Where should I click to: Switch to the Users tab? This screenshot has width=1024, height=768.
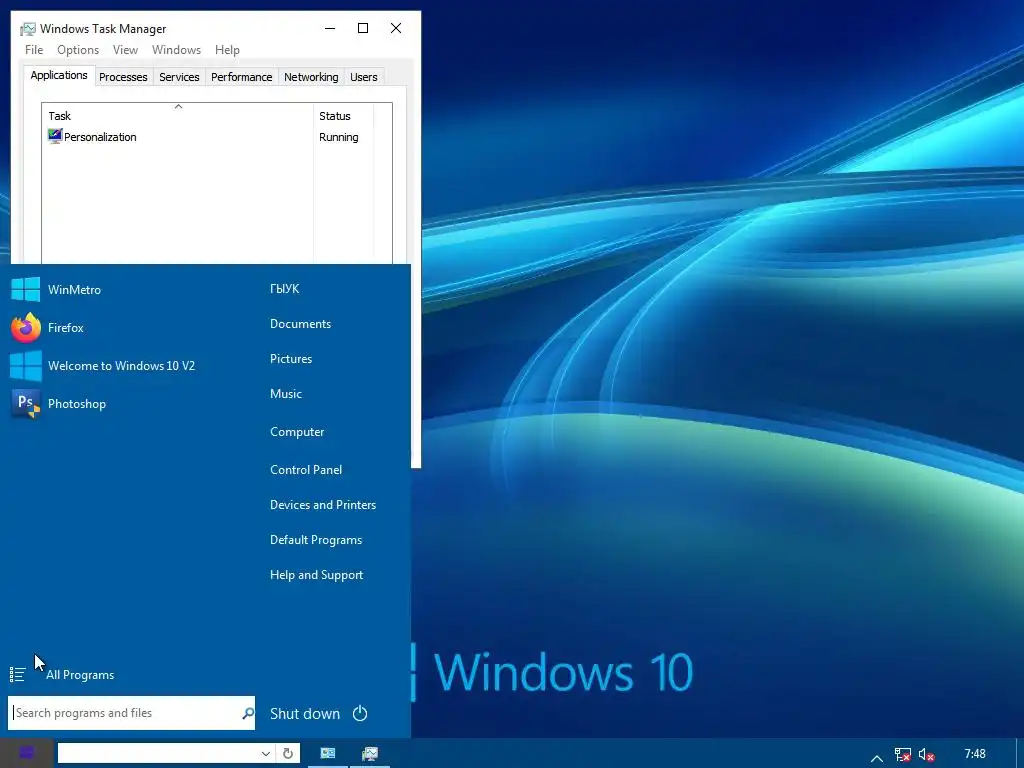click(364, 77)
